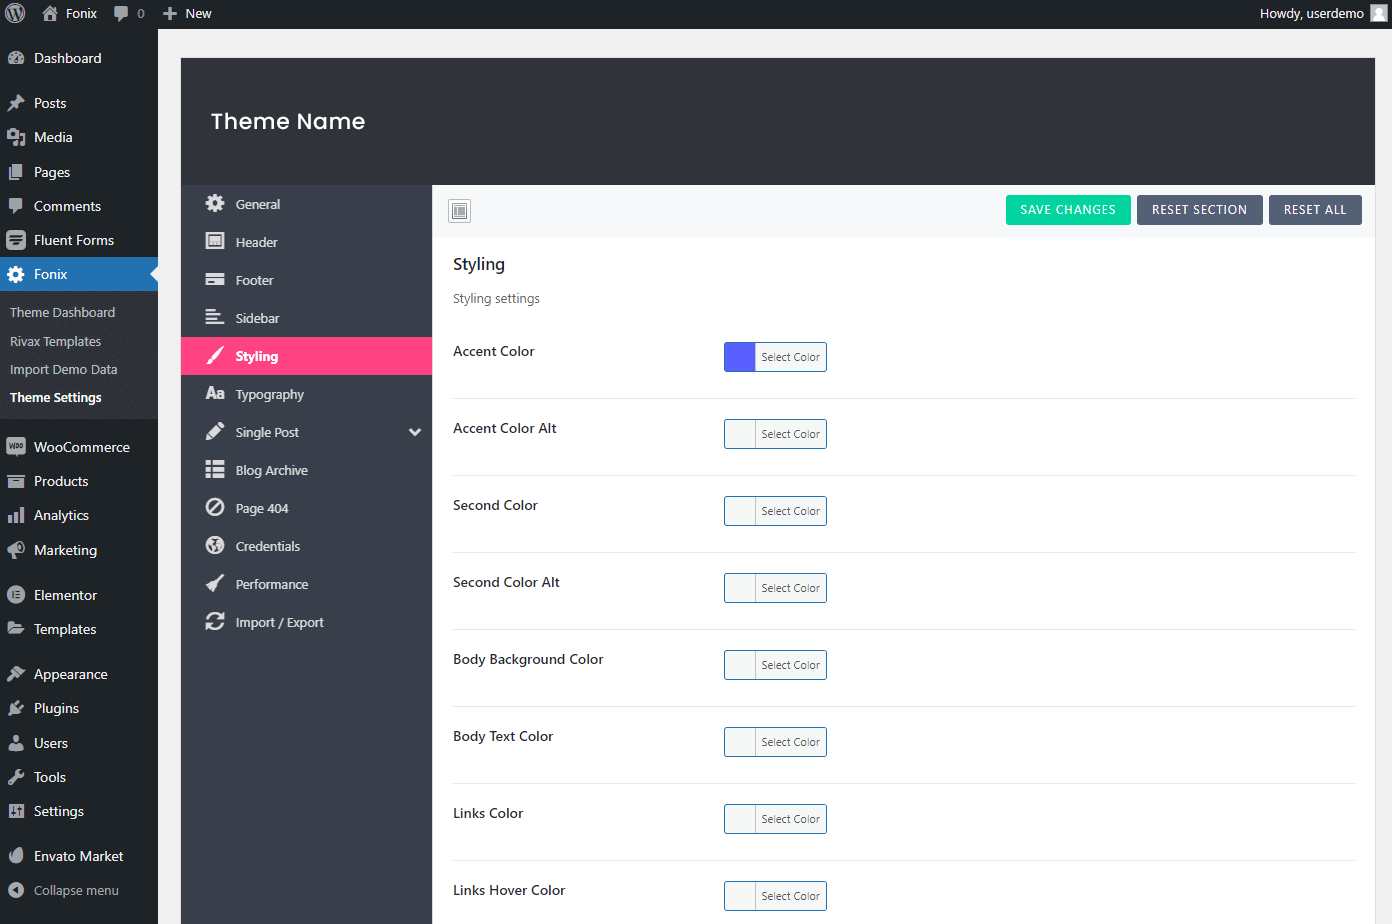The width and height of the screenshot is (1392, 924).
Task: Switch to the Performance settings tab
Action: tap(271, 584)
